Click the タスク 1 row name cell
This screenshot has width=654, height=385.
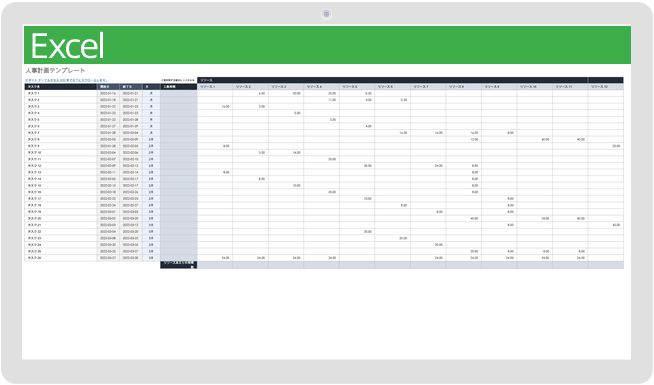60,93
